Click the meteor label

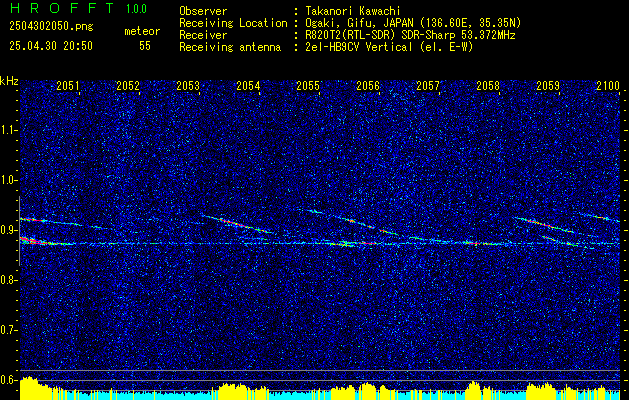142,31
